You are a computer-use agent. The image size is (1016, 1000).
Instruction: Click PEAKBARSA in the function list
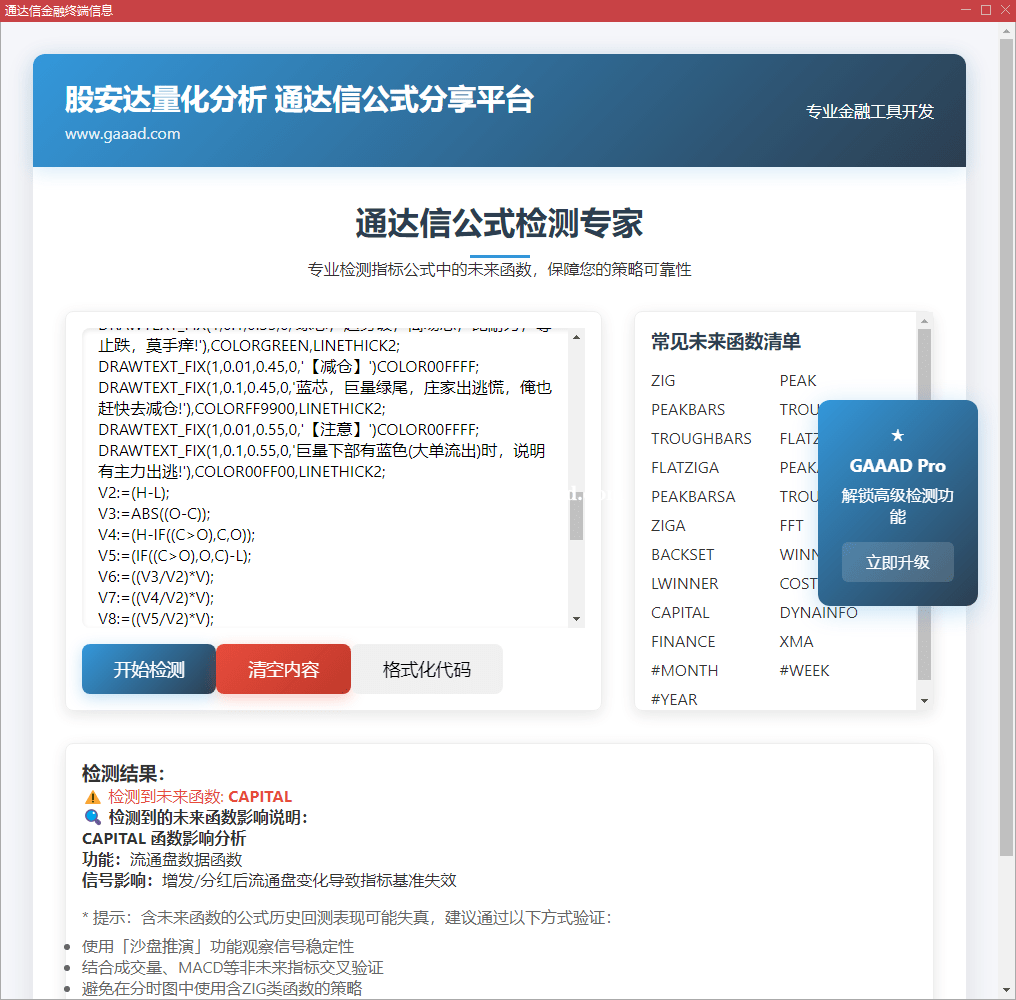[693, 496]
